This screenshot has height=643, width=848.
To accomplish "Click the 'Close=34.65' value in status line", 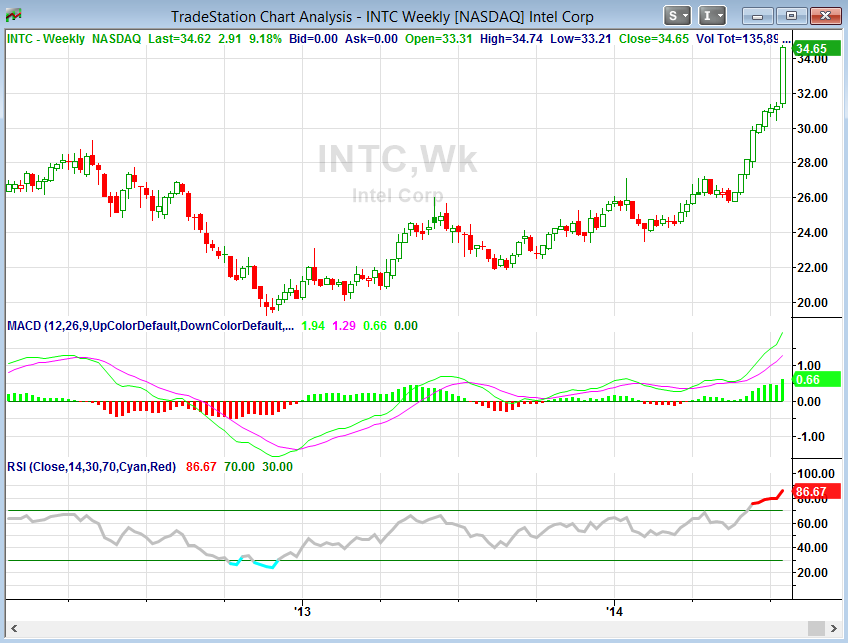I will 654,39.
